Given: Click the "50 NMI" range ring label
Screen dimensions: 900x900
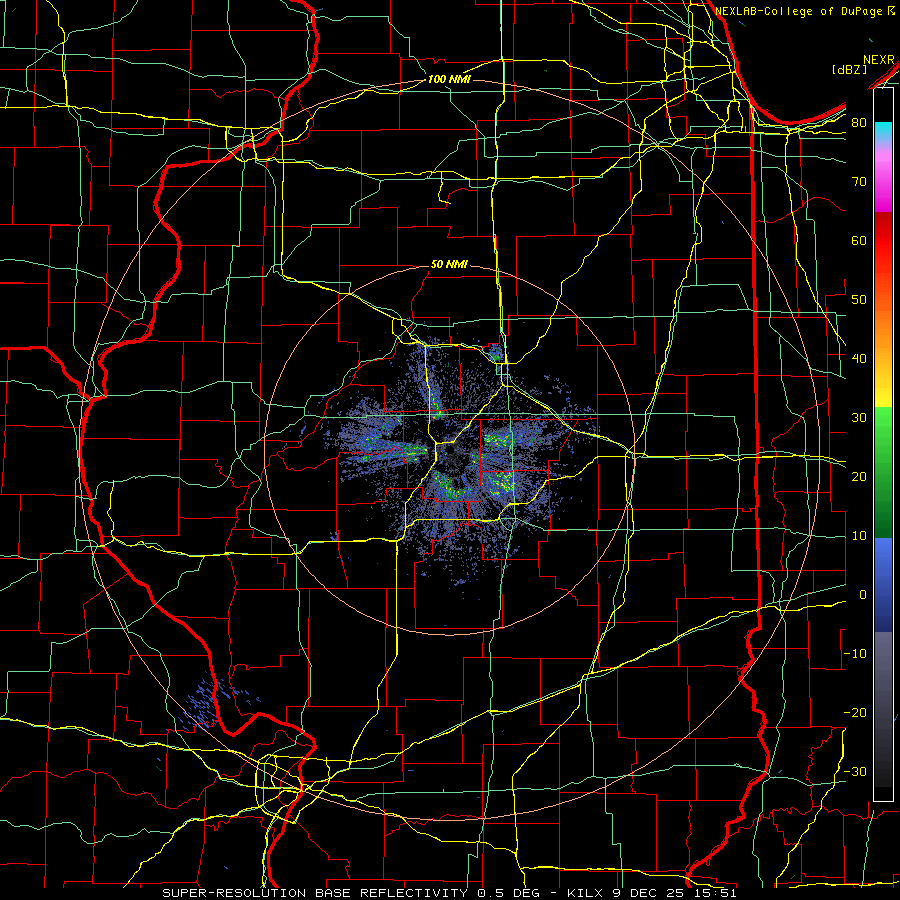Looking at the screenshot, I should 449,265.
